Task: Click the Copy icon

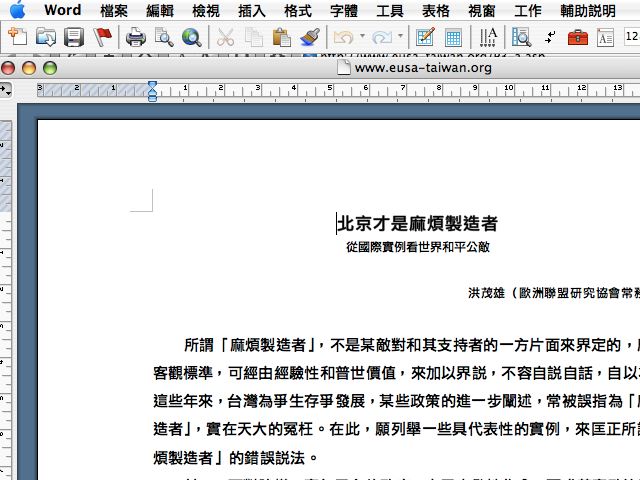Action: click(x=253, y=38)
